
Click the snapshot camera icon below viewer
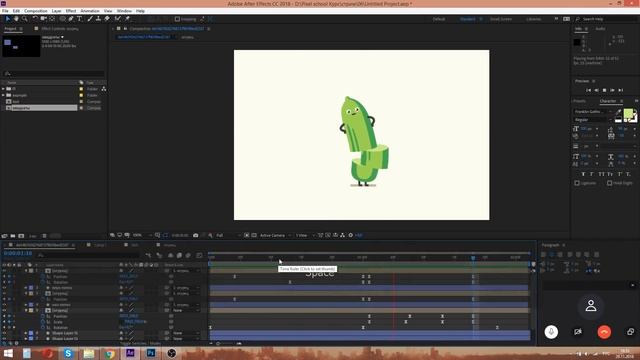pyautogui.click(x=196, y=235)
